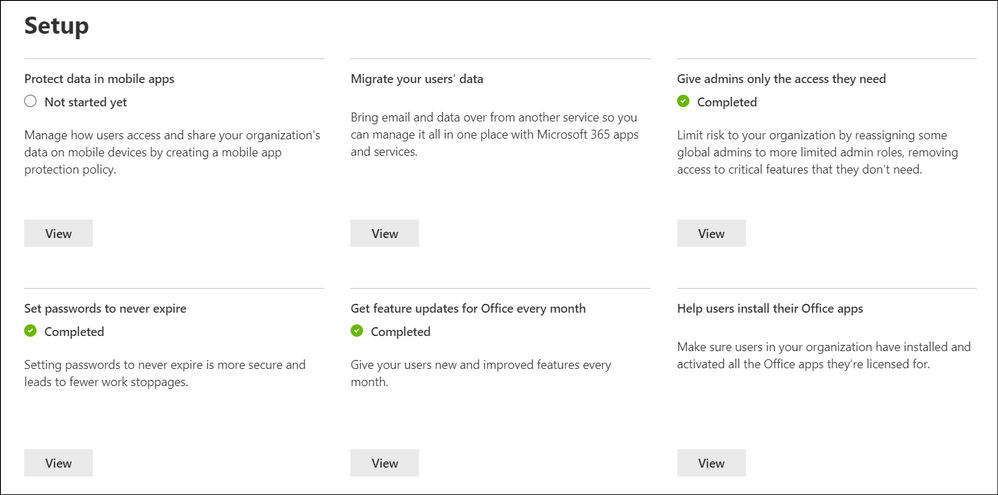This screenshot has width=998, height=495.
Task: Select the 'Set passwords to never expire' title
Action: coord(105,309)
